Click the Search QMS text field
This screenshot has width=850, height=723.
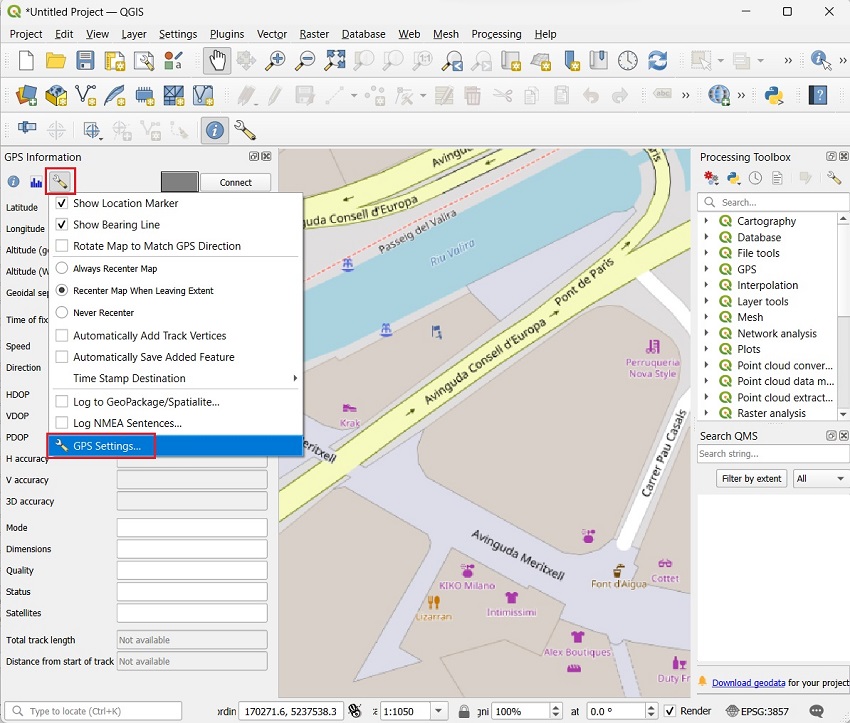pyautogui.click(x=772, y=454)
